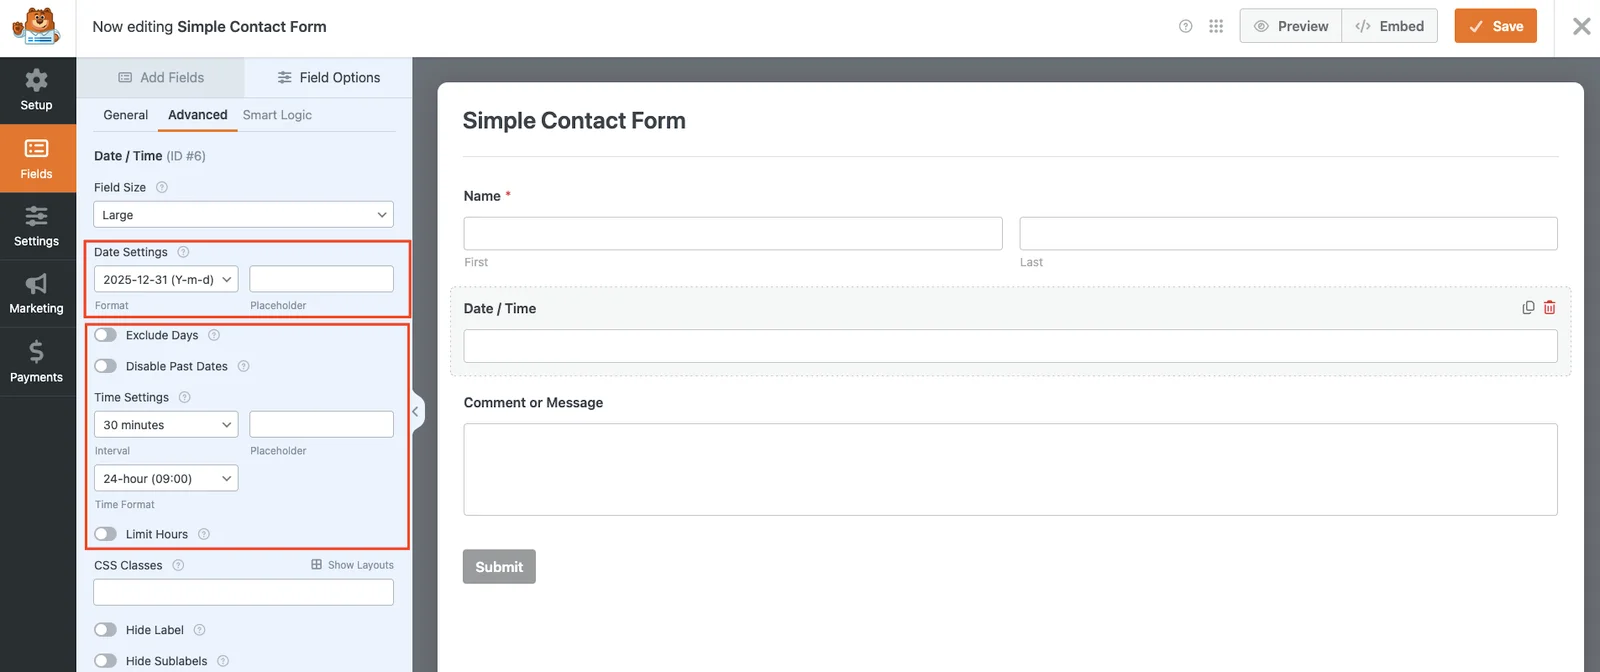The width and height of the screenshot is (1600, 672).
Task: Enable the Exclude Days toggle
Action: pyautogui.click(x=106, y=335)
